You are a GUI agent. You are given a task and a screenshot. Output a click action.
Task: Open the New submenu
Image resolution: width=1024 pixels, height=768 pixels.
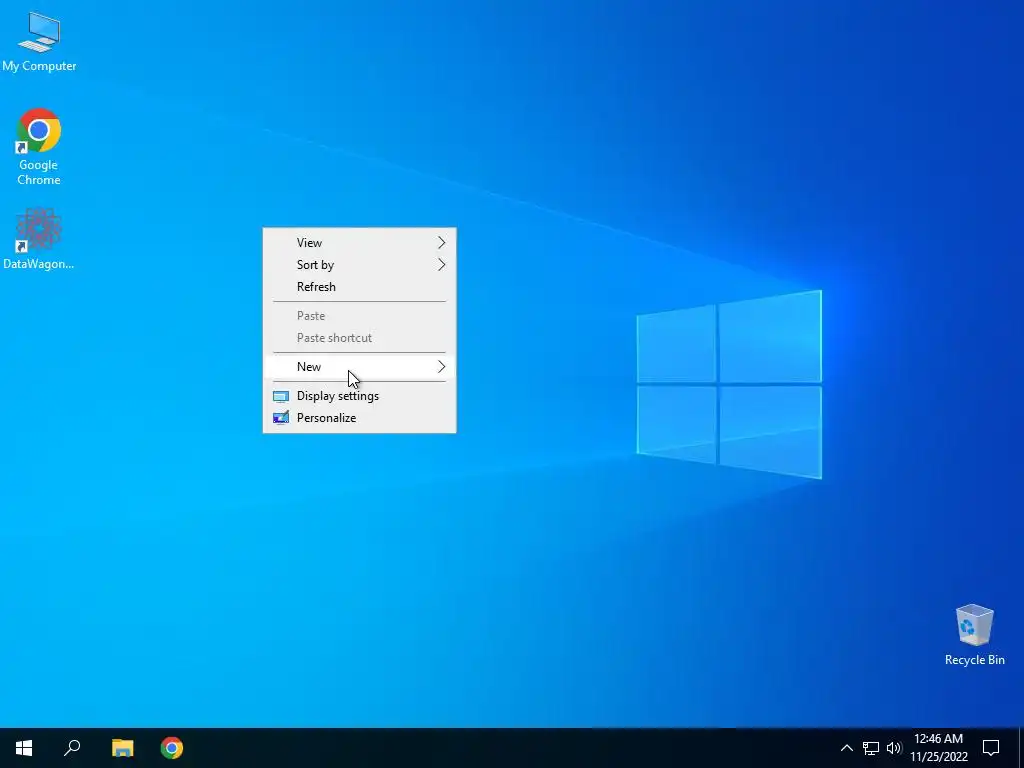click(359, 366)
